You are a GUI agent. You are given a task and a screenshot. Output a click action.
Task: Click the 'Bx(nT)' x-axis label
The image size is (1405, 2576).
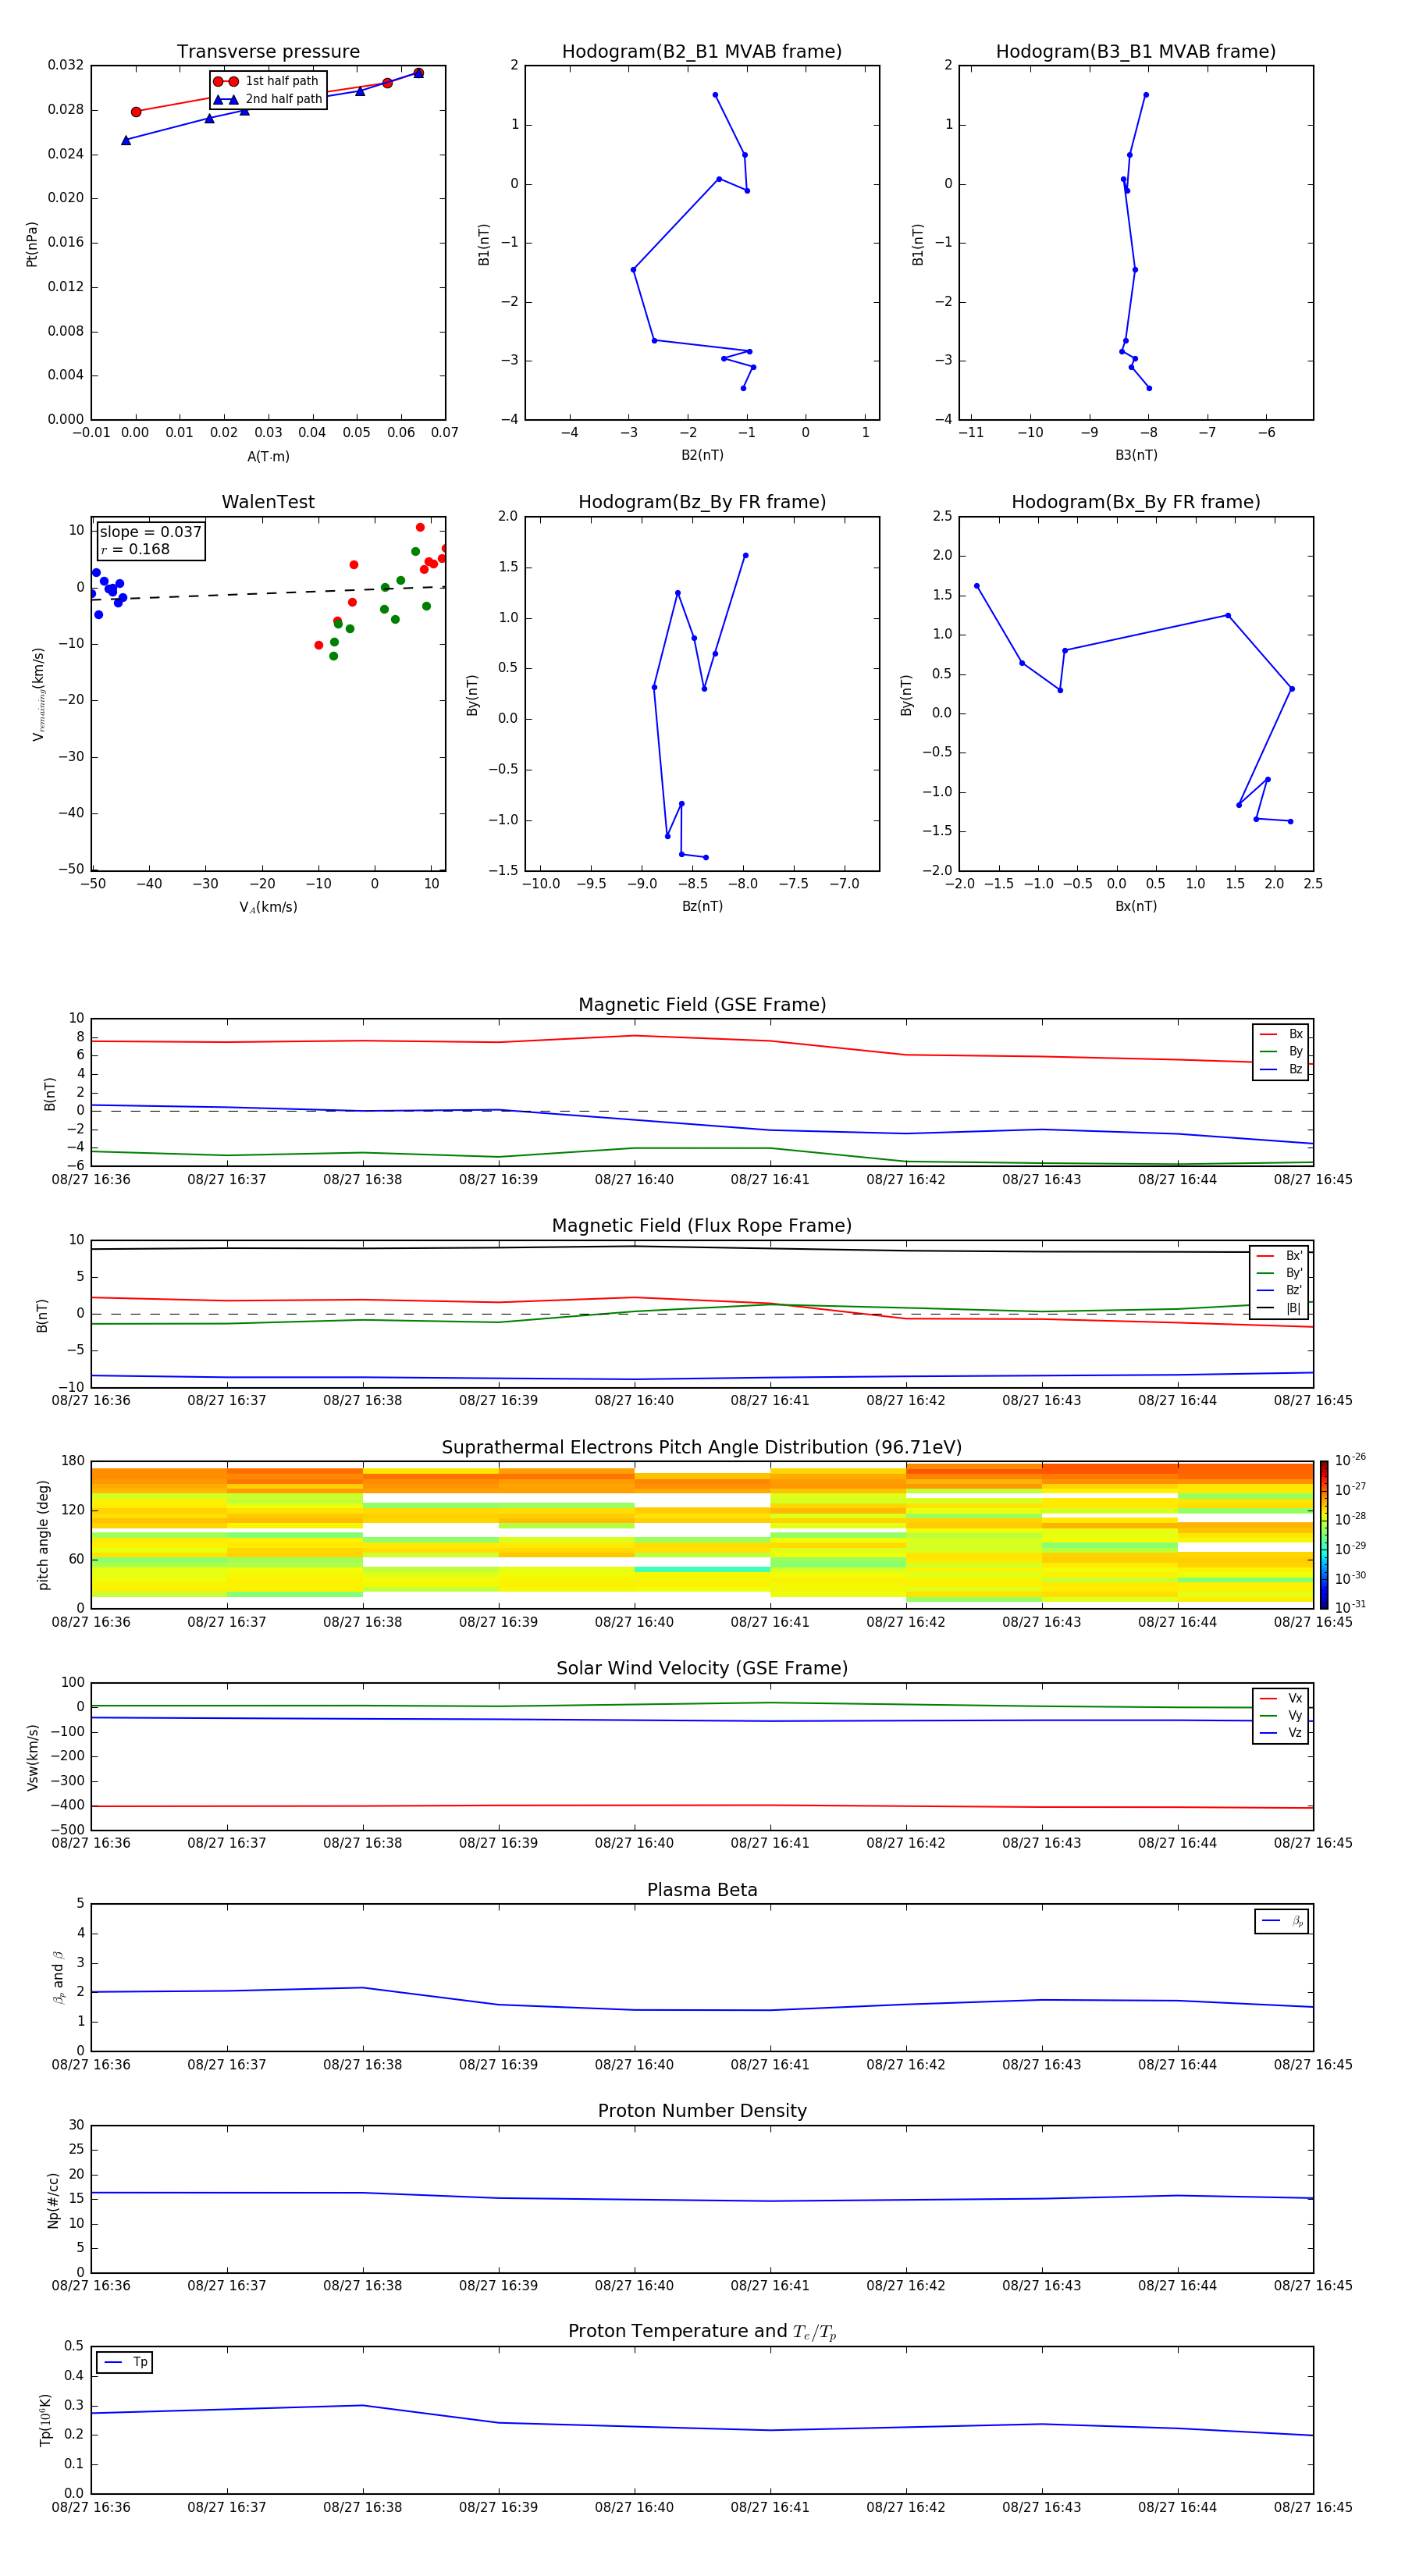[x=1136, y=906]
